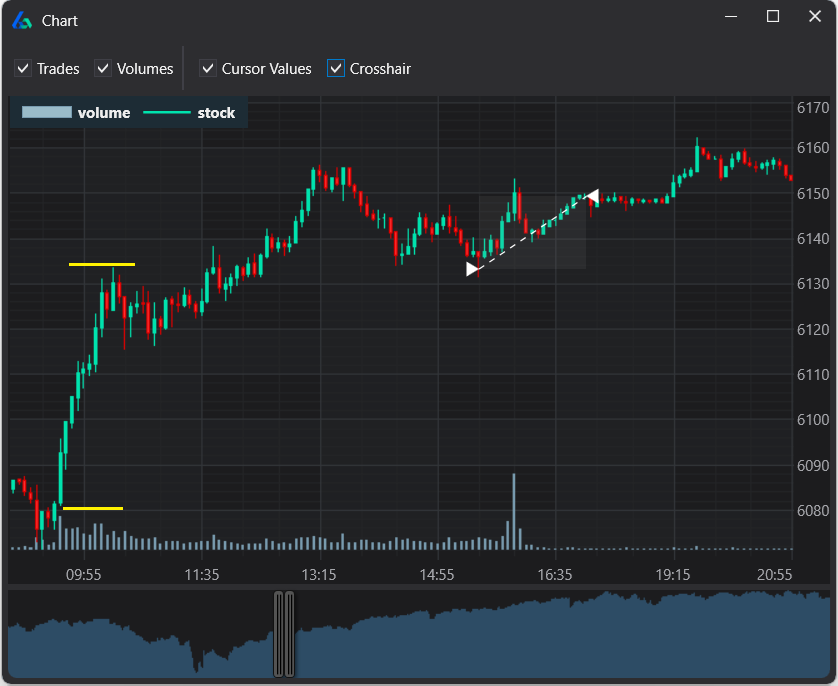Uncheck the Cursor Values option
Image resolution: width=838 pixels, height=686 pixels.
207,68
